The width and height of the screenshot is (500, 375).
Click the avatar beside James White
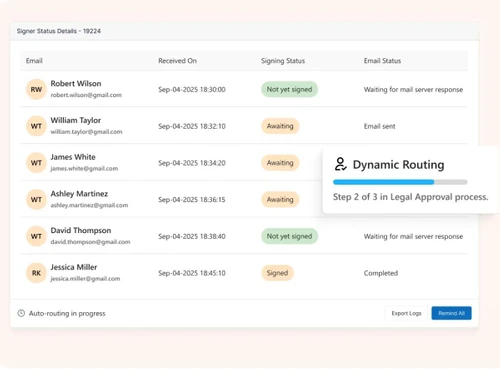(x=36, y=163)
